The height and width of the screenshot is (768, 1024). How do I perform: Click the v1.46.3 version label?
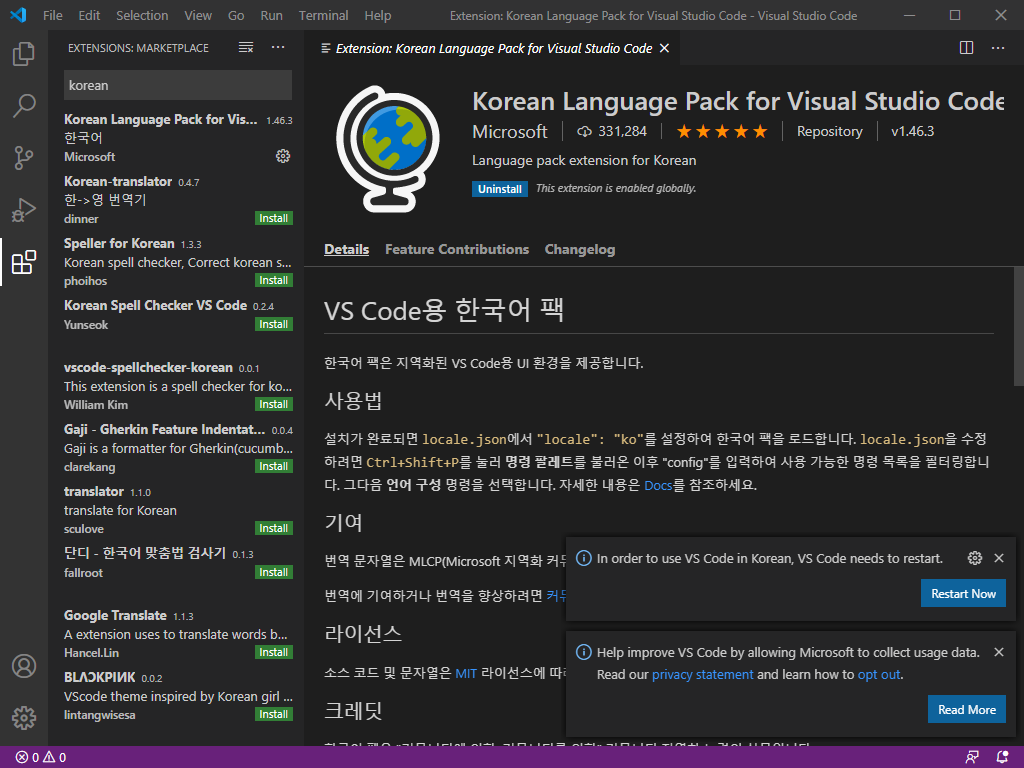(x=912, y=131)
